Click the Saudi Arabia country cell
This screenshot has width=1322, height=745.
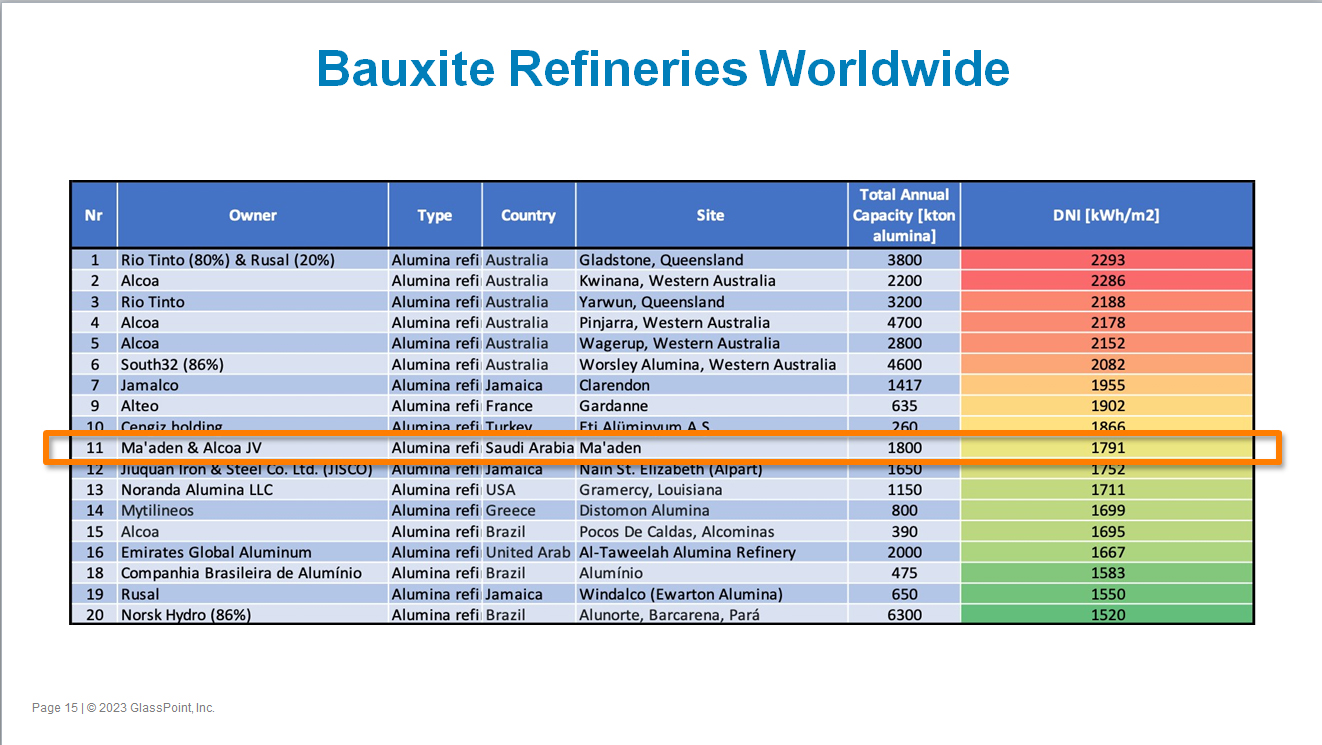pos(528,448)
